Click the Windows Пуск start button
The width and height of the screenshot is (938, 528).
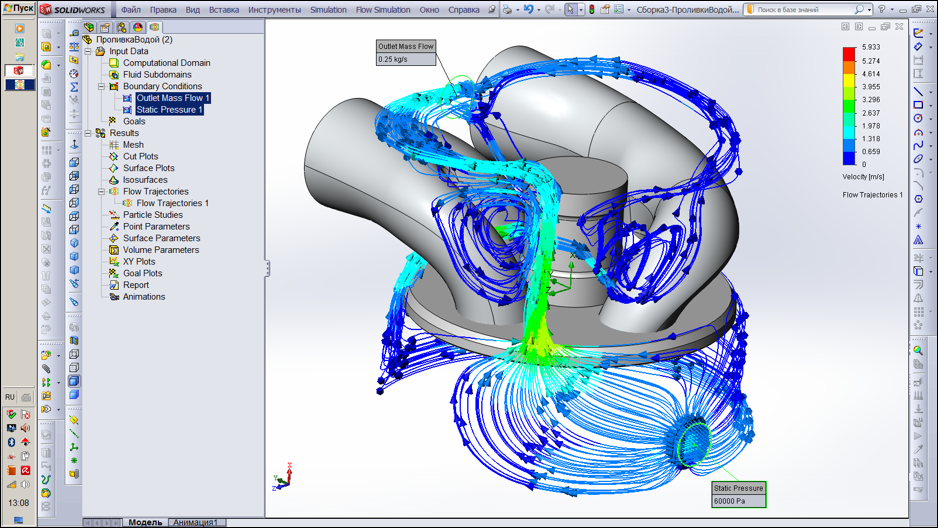coord(18,8)
